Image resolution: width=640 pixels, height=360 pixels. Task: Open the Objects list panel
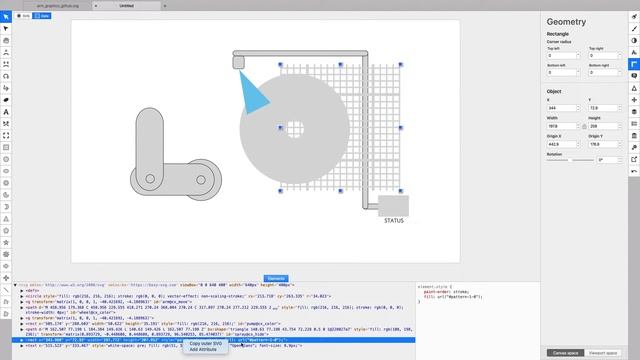634,123
